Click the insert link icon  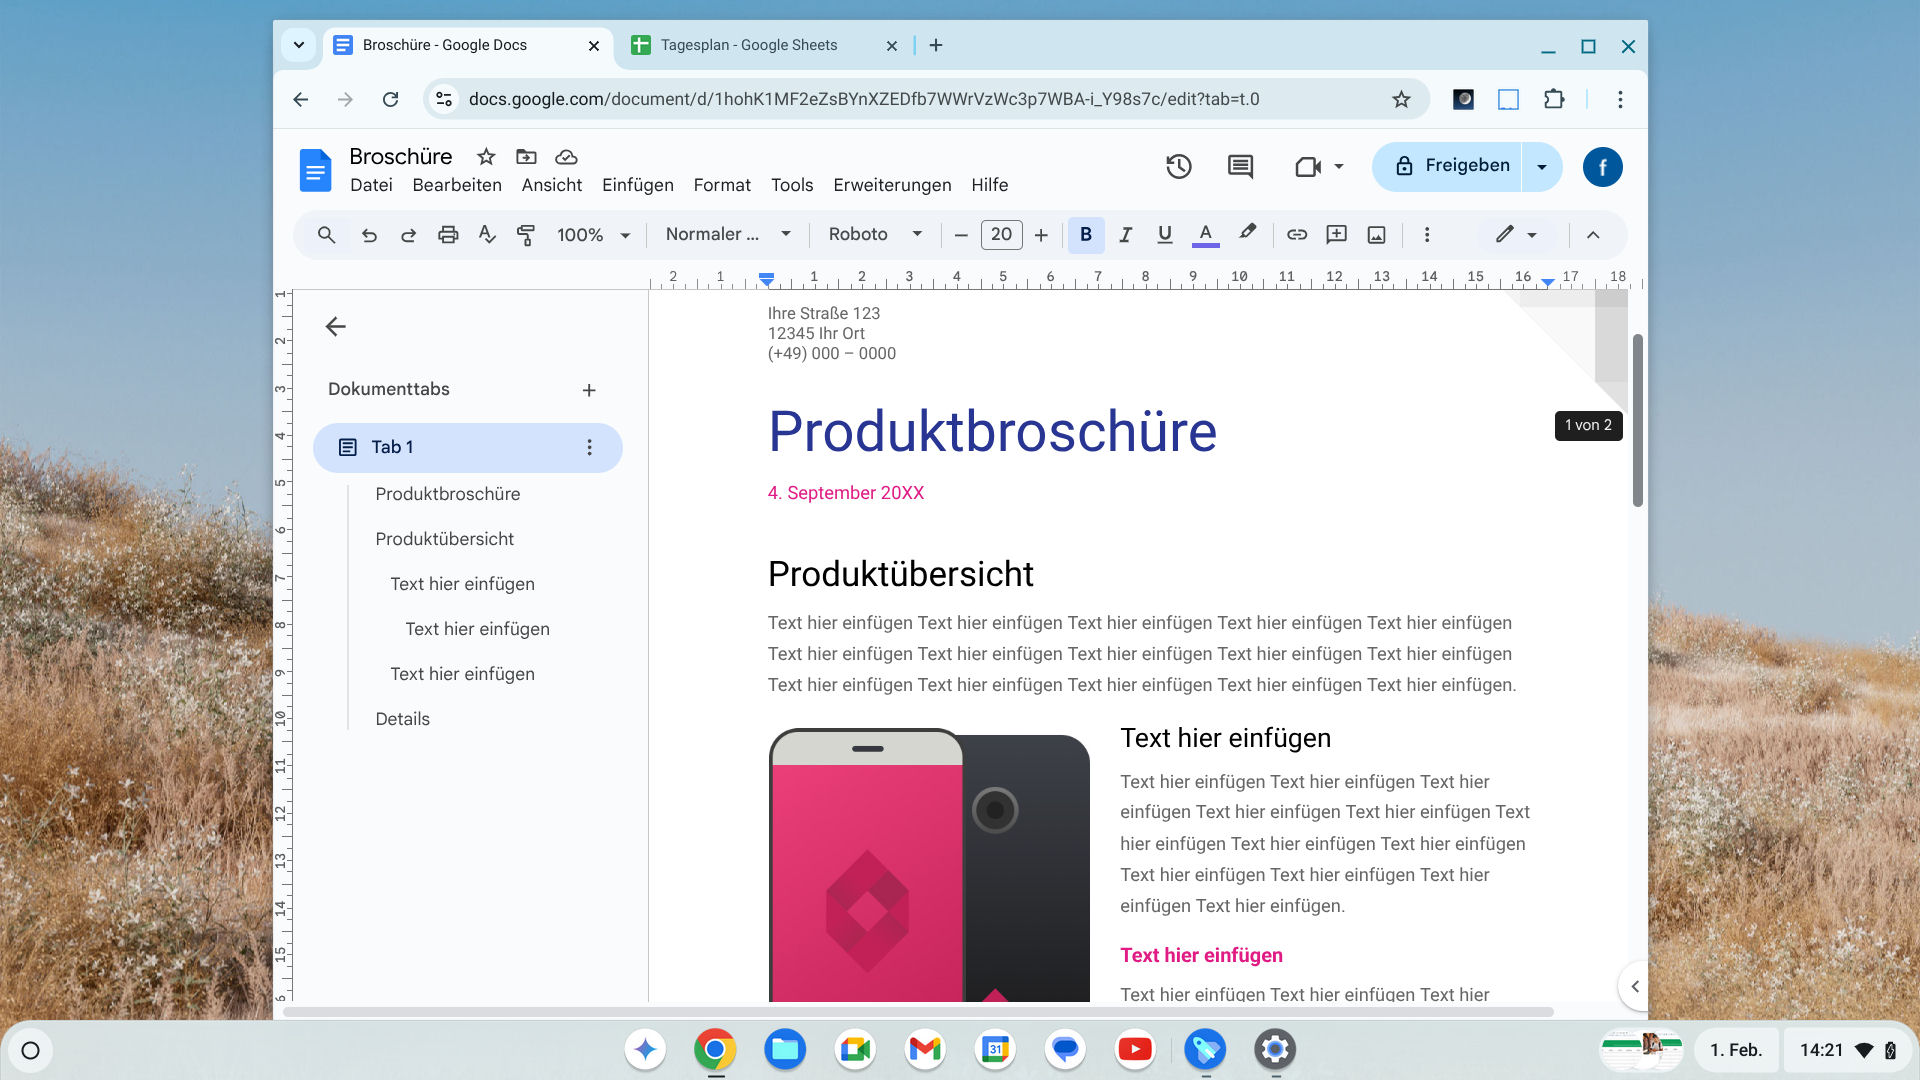click(x=1297, y=235)
